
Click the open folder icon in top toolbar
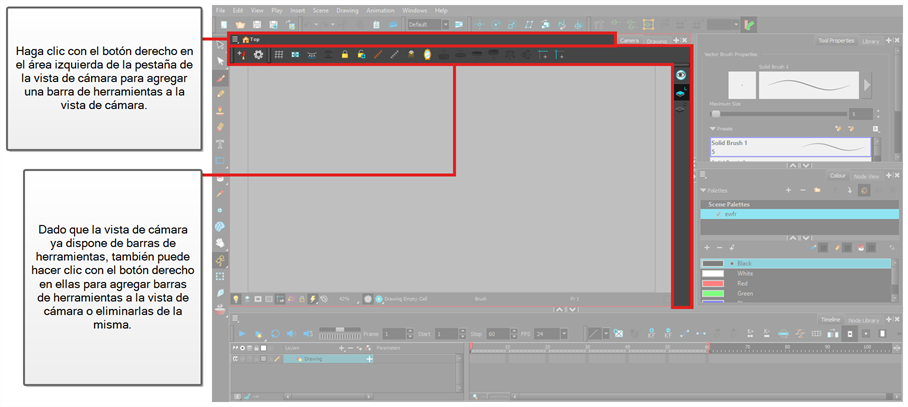coord(241,24)
